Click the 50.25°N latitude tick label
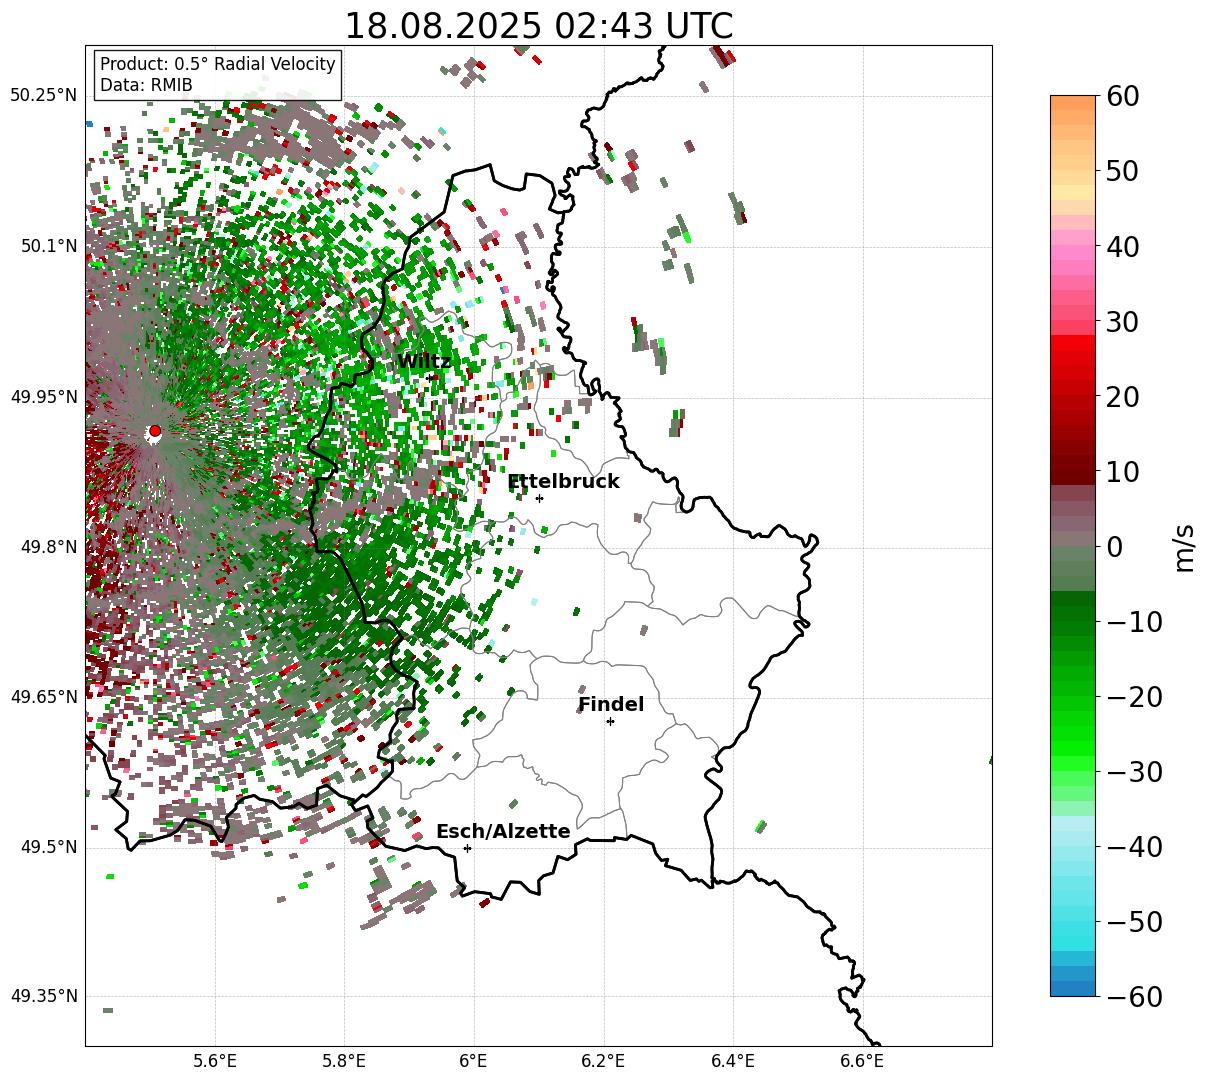 click(x=43, y=96)
